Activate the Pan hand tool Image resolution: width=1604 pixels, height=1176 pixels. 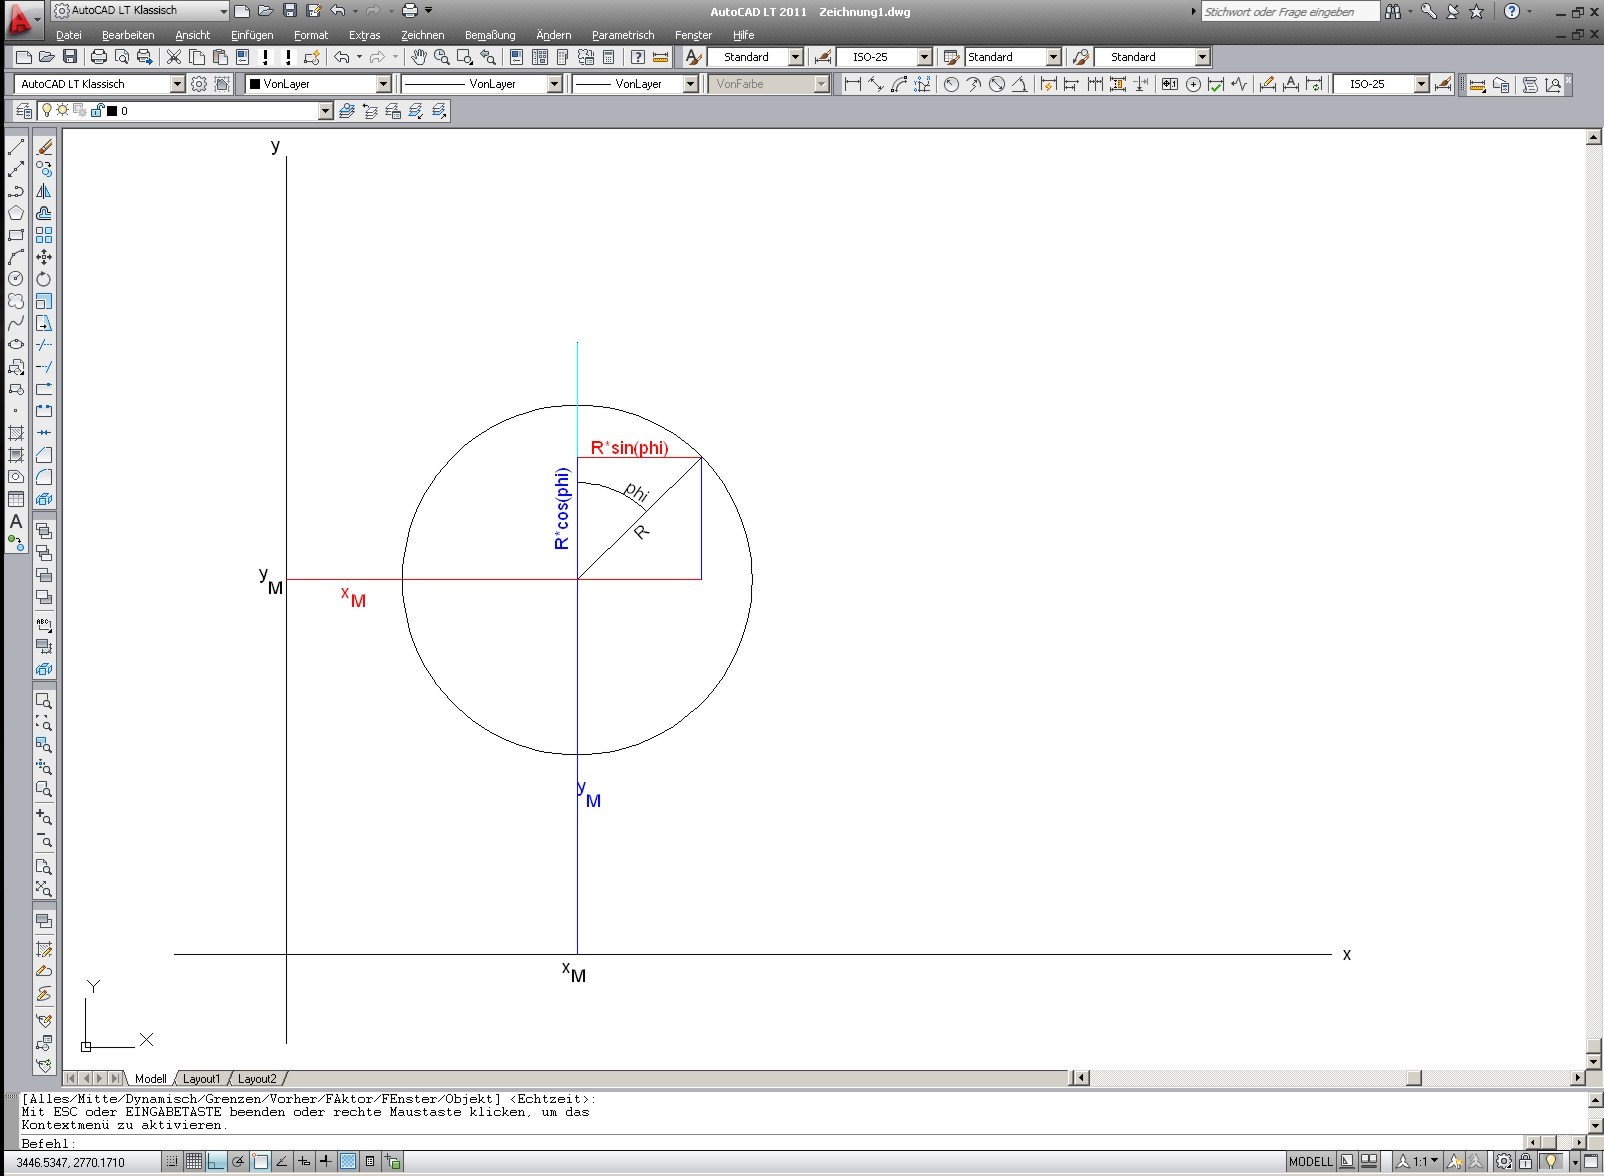(419, 57)
